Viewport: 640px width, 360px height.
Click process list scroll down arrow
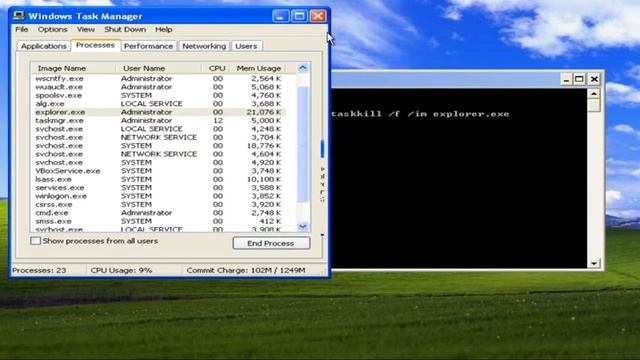coord(303,226)
